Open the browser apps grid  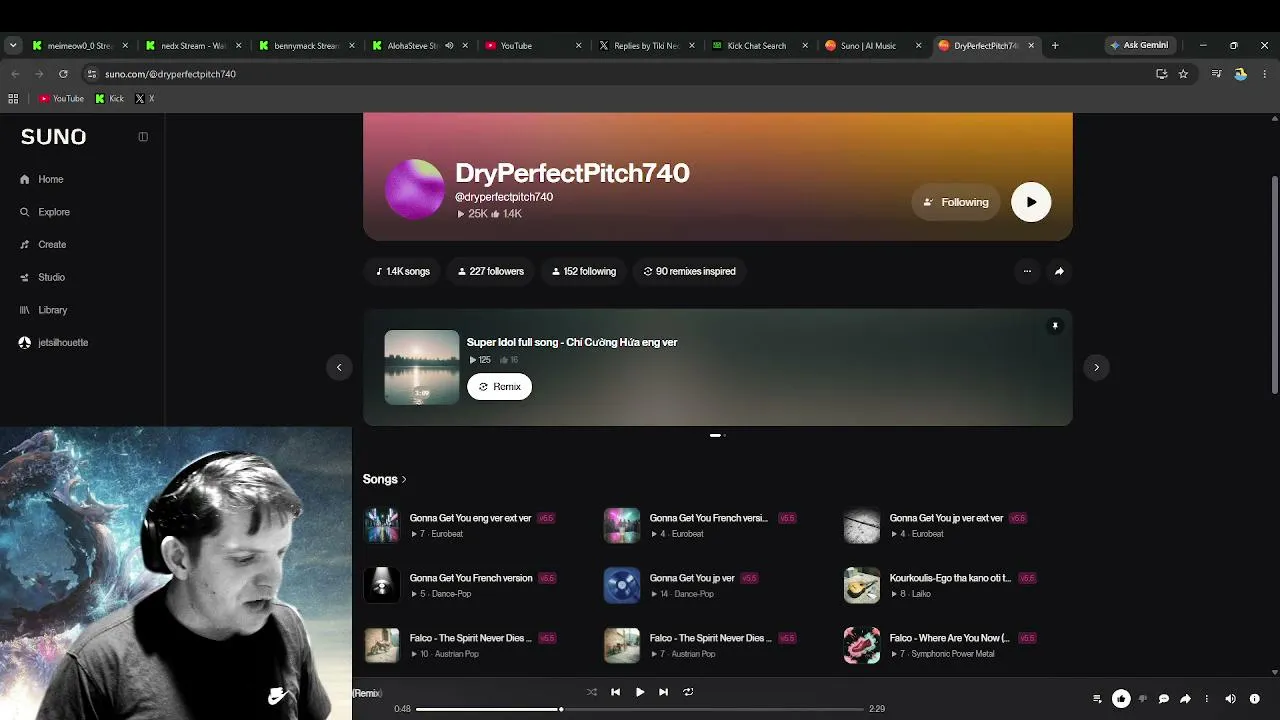coord(13,99)
